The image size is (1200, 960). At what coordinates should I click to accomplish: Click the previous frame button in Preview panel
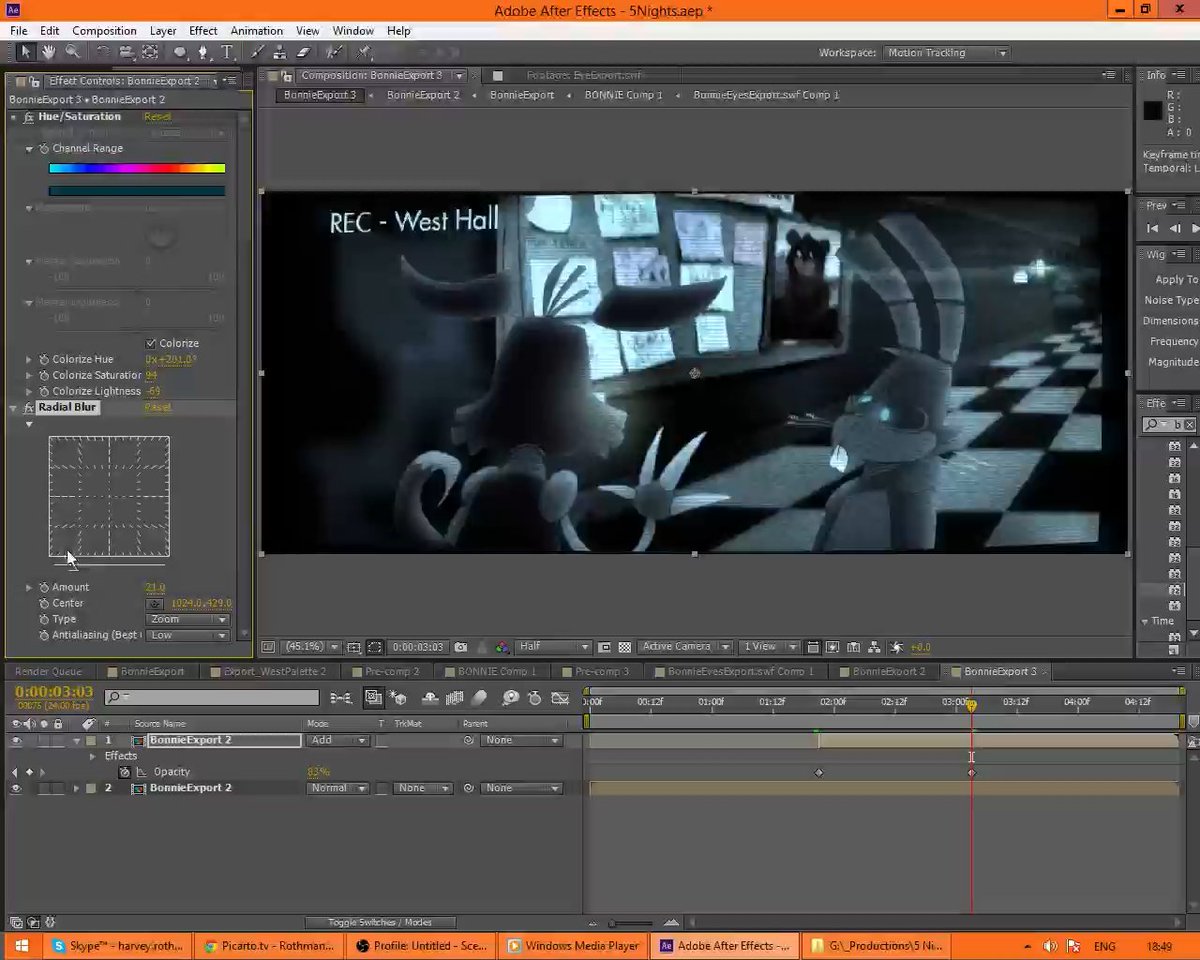pos(1175,228)
